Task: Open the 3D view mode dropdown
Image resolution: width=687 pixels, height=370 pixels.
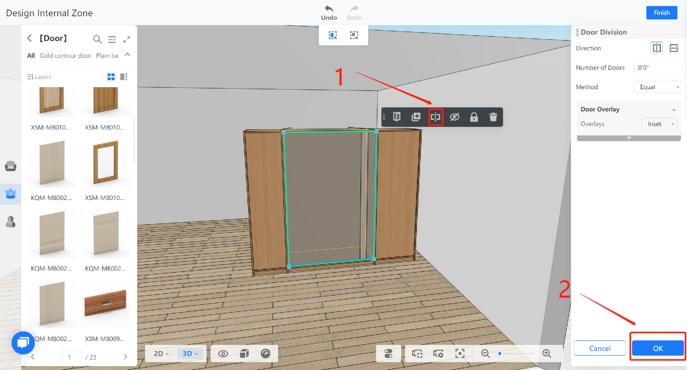Action: point(190,353)
